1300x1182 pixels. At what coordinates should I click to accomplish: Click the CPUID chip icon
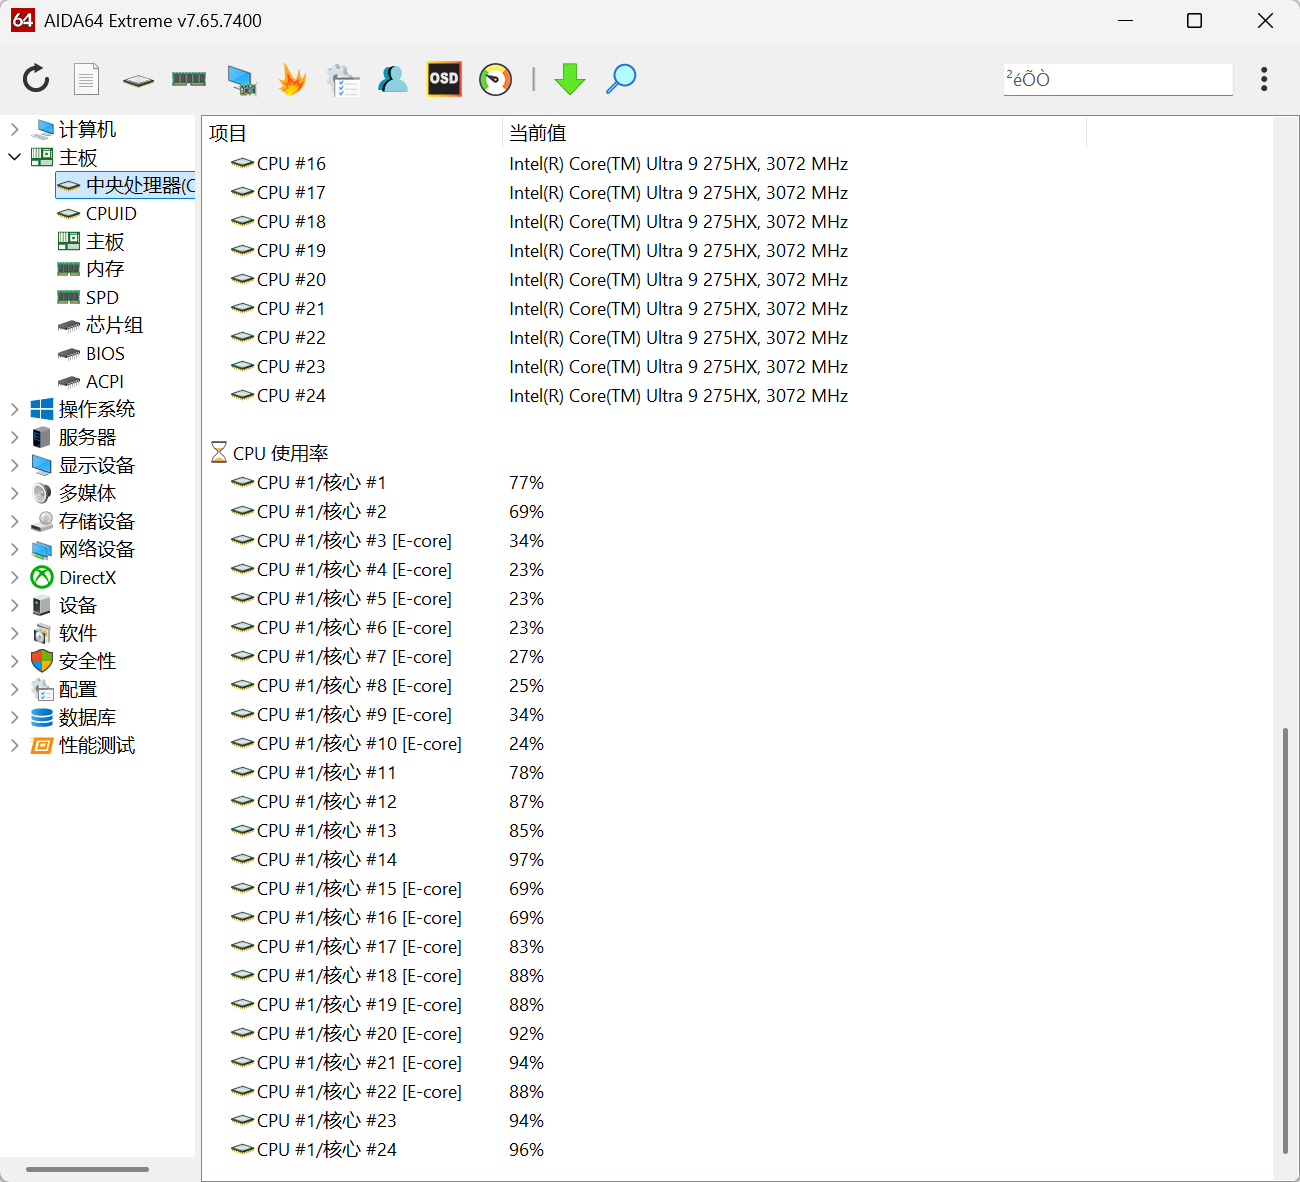point(68,213)
